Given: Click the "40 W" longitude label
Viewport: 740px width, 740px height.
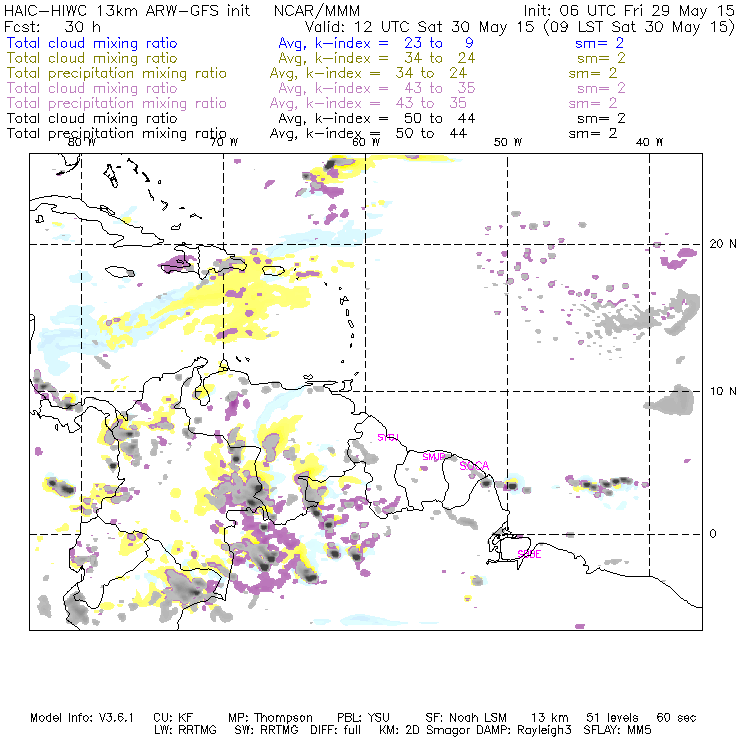Looking at the screenshot, I should 649,142.
